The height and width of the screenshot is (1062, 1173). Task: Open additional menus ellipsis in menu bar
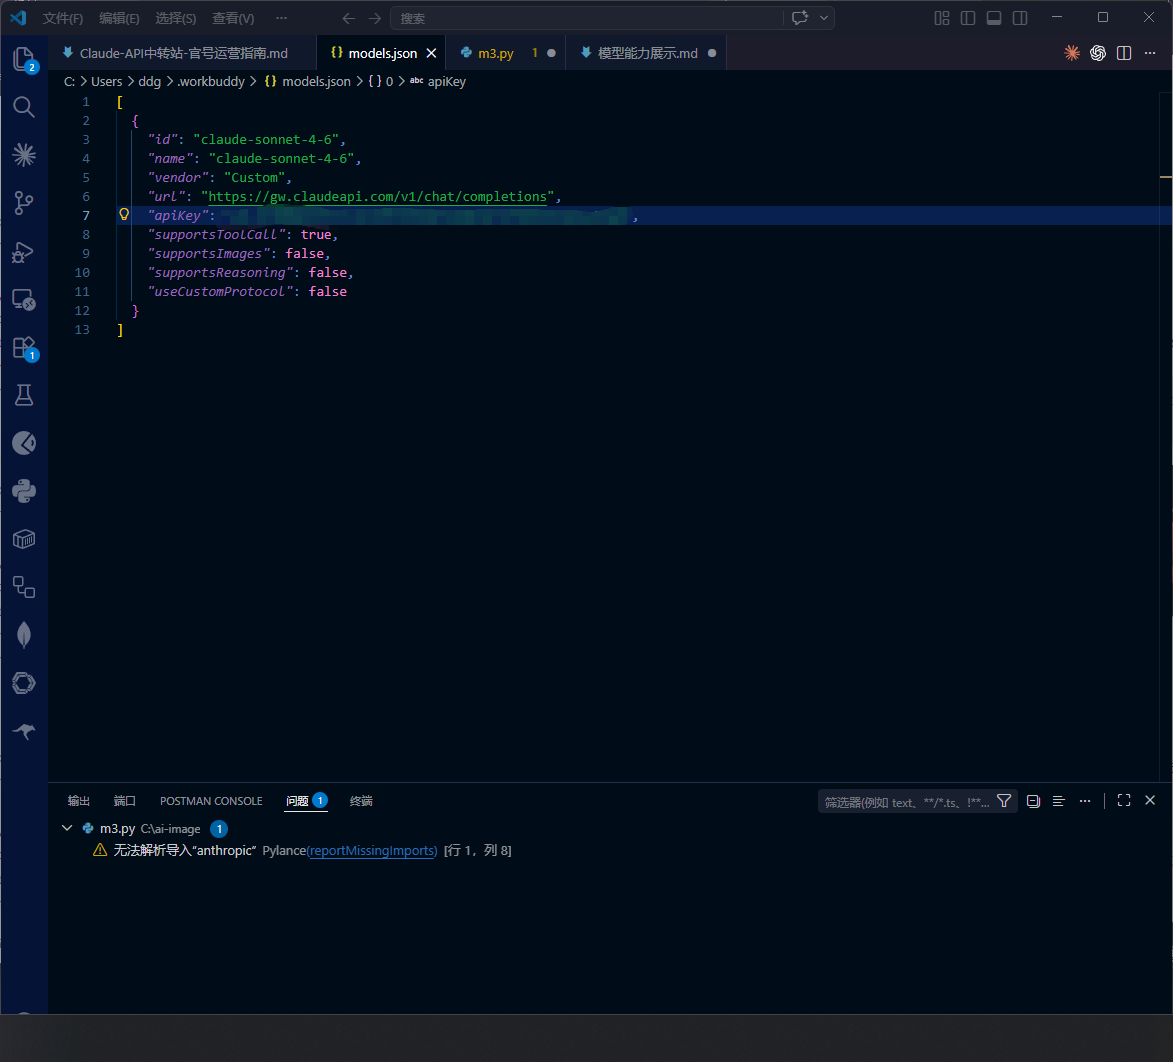click(281, 18)
